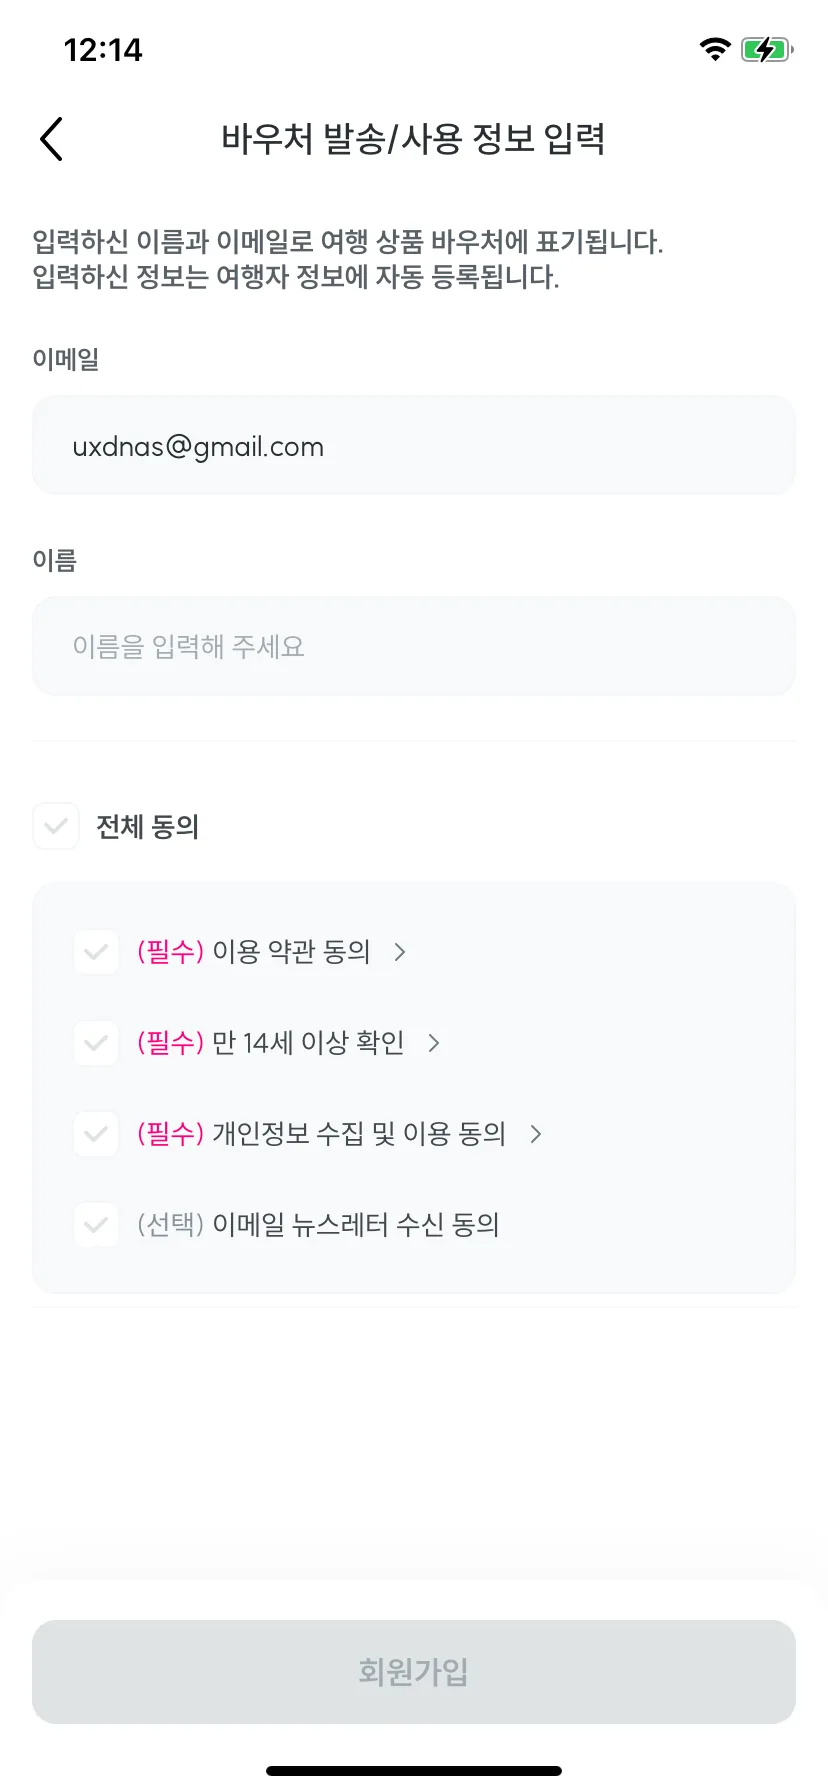
Task: Open 이용 약관 동의 details chevron
Action: pos(400,952)
